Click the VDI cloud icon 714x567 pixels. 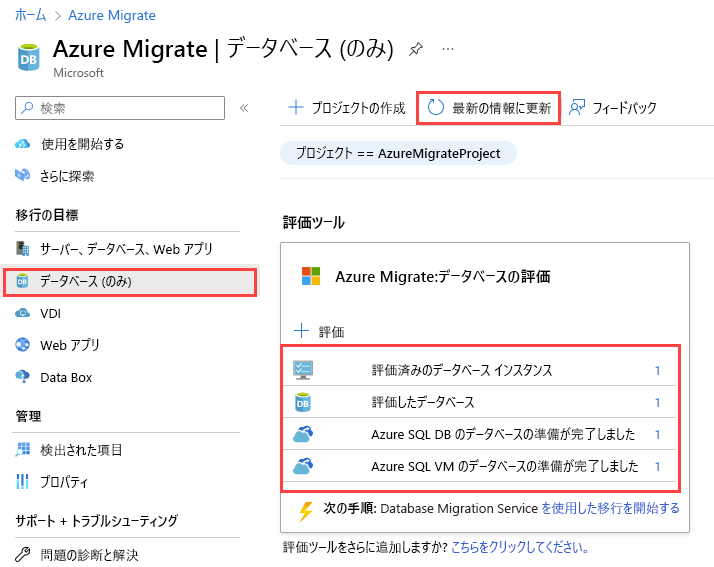(x=22, y=313)
